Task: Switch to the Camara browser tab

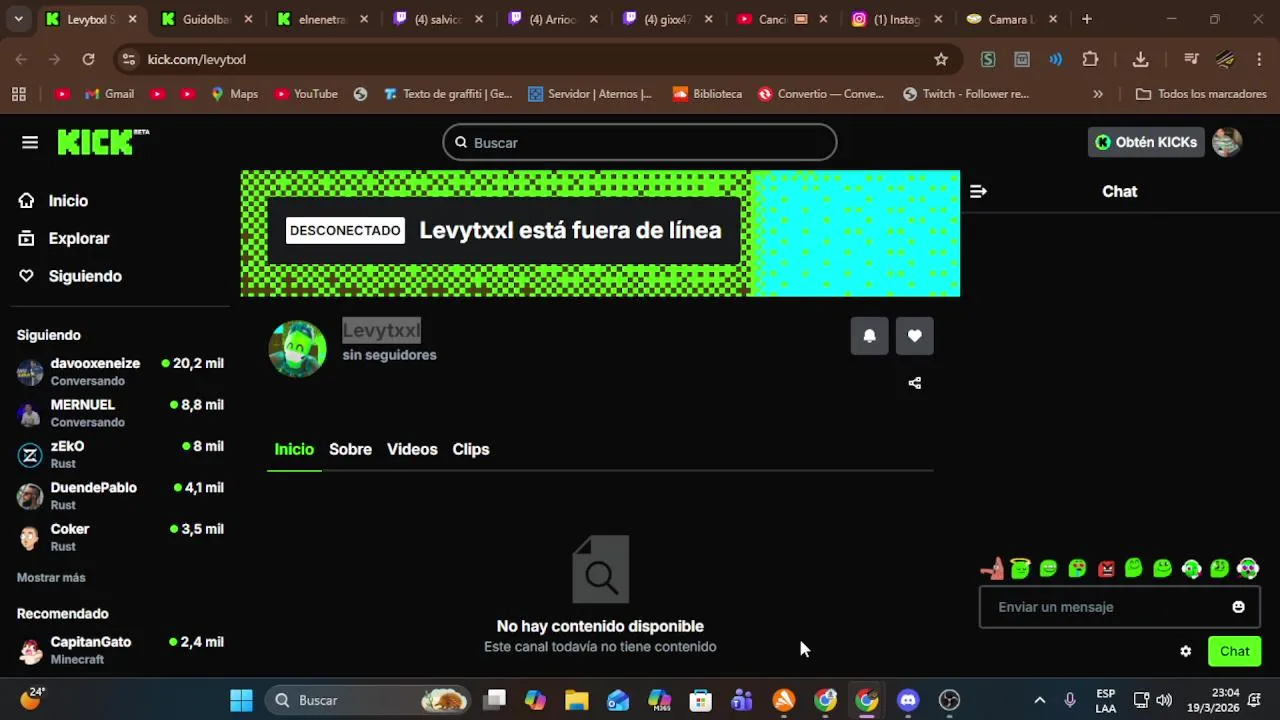Action: pyautogui.click(x=1010, y=19)
